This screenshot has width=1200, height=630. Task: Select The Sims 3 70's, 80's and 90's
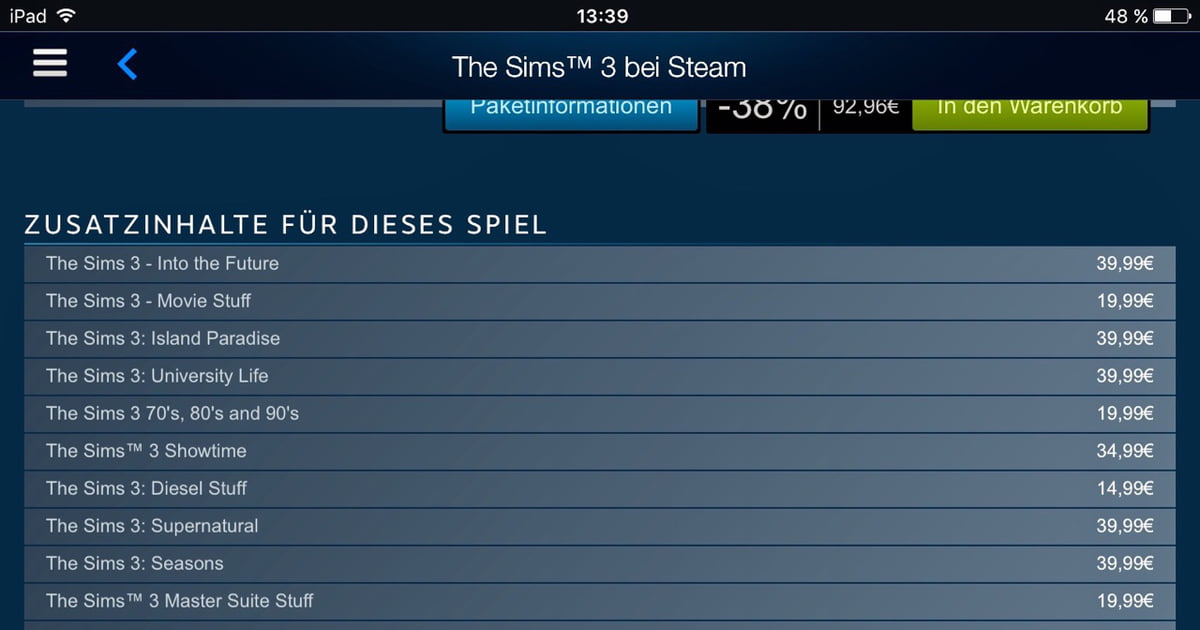coord(601,414)
